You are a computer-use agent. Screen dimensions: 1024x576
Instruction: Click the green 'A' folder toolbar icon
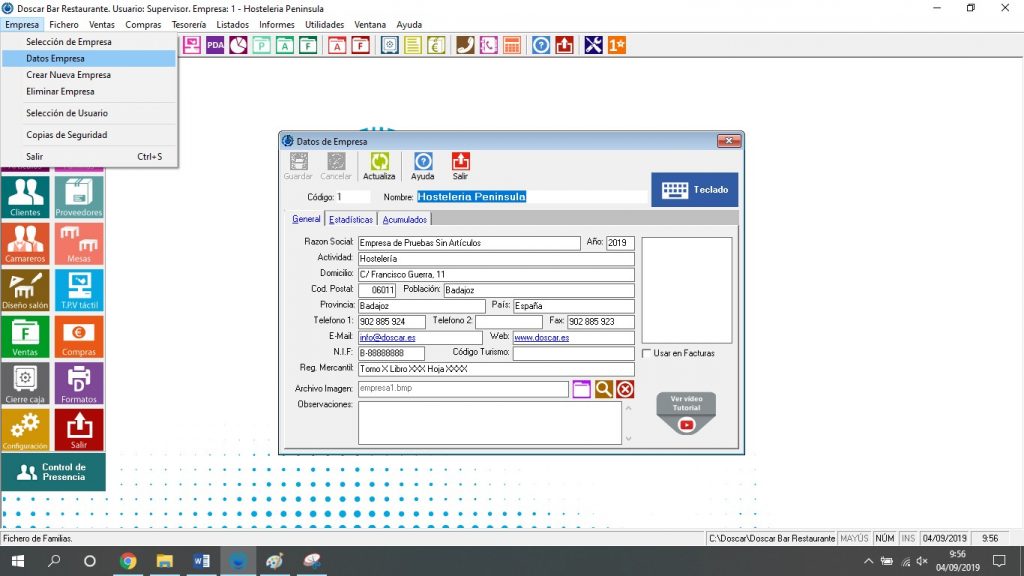tap(285, 45)
